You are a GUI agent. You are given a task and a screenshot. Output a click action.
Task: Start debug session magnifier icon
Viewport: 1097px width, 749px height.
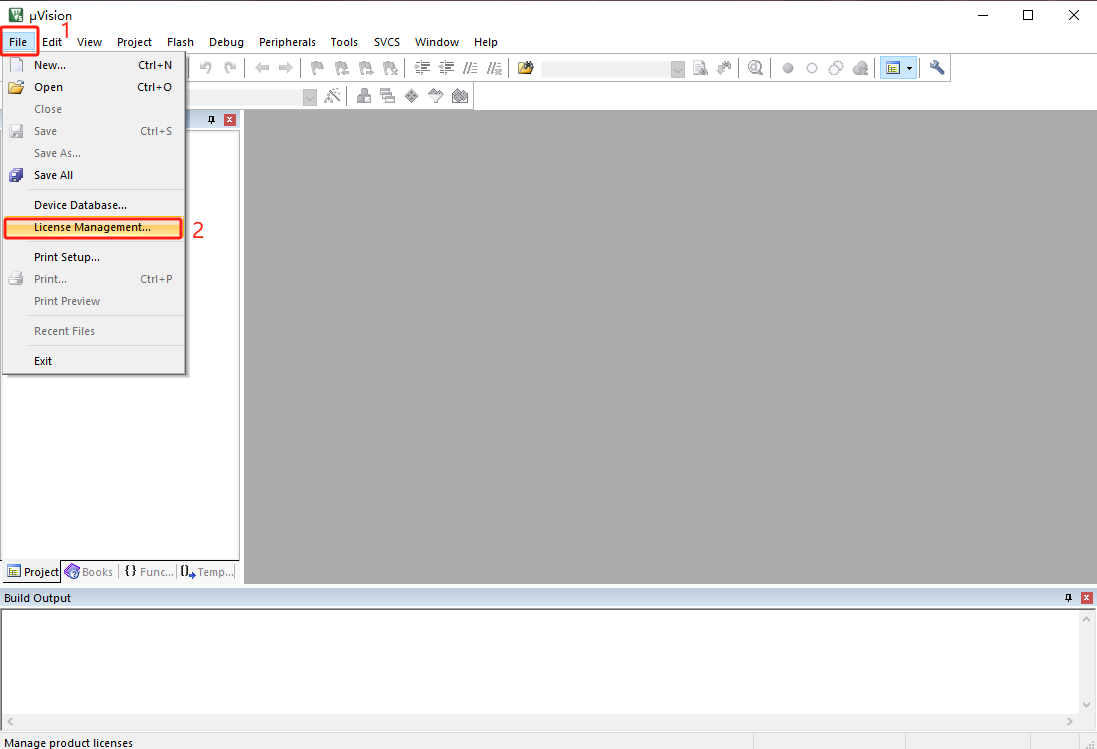pyautogui.click(x=755, y=68)
